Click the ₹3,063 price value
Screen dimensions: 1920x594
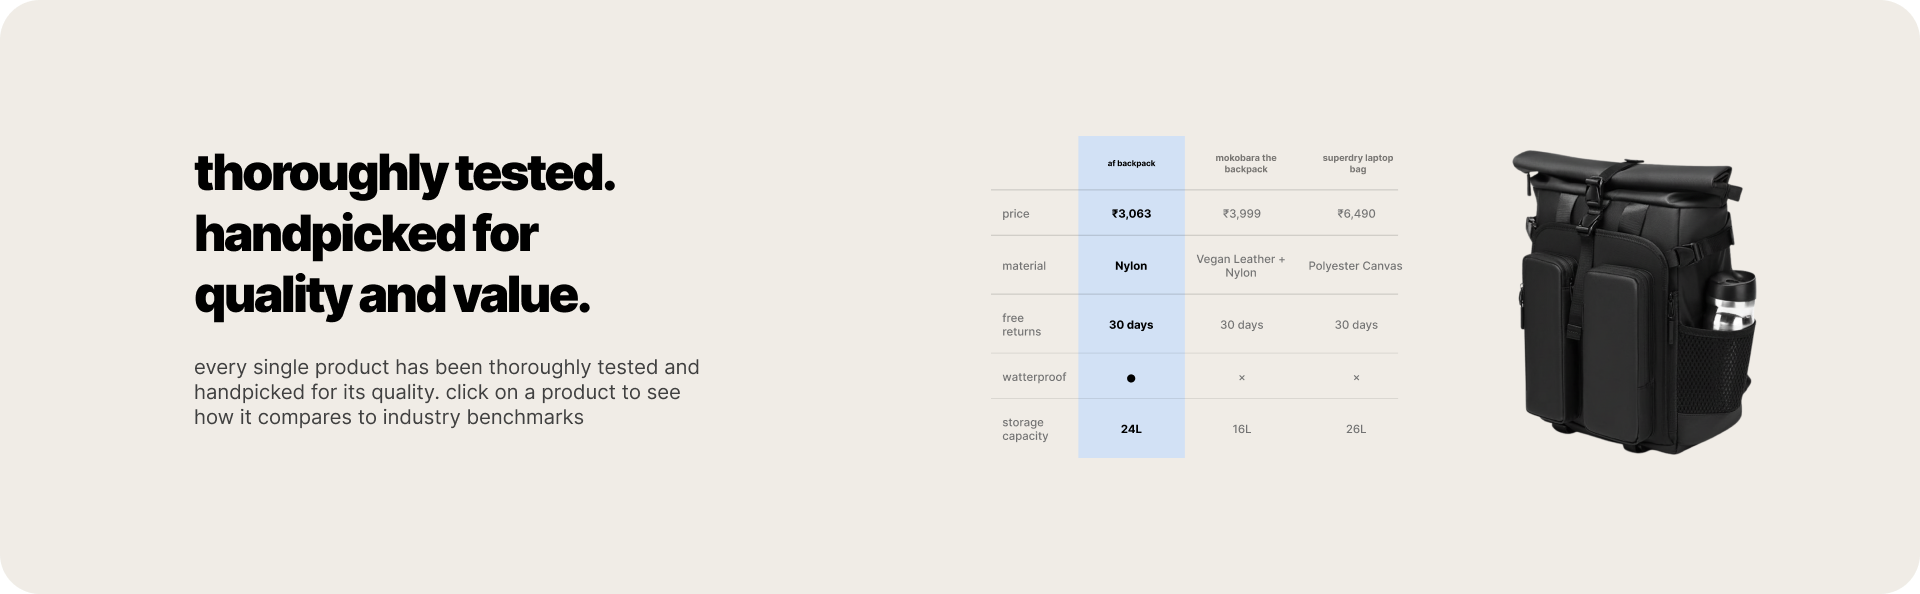coord(1131,214)
